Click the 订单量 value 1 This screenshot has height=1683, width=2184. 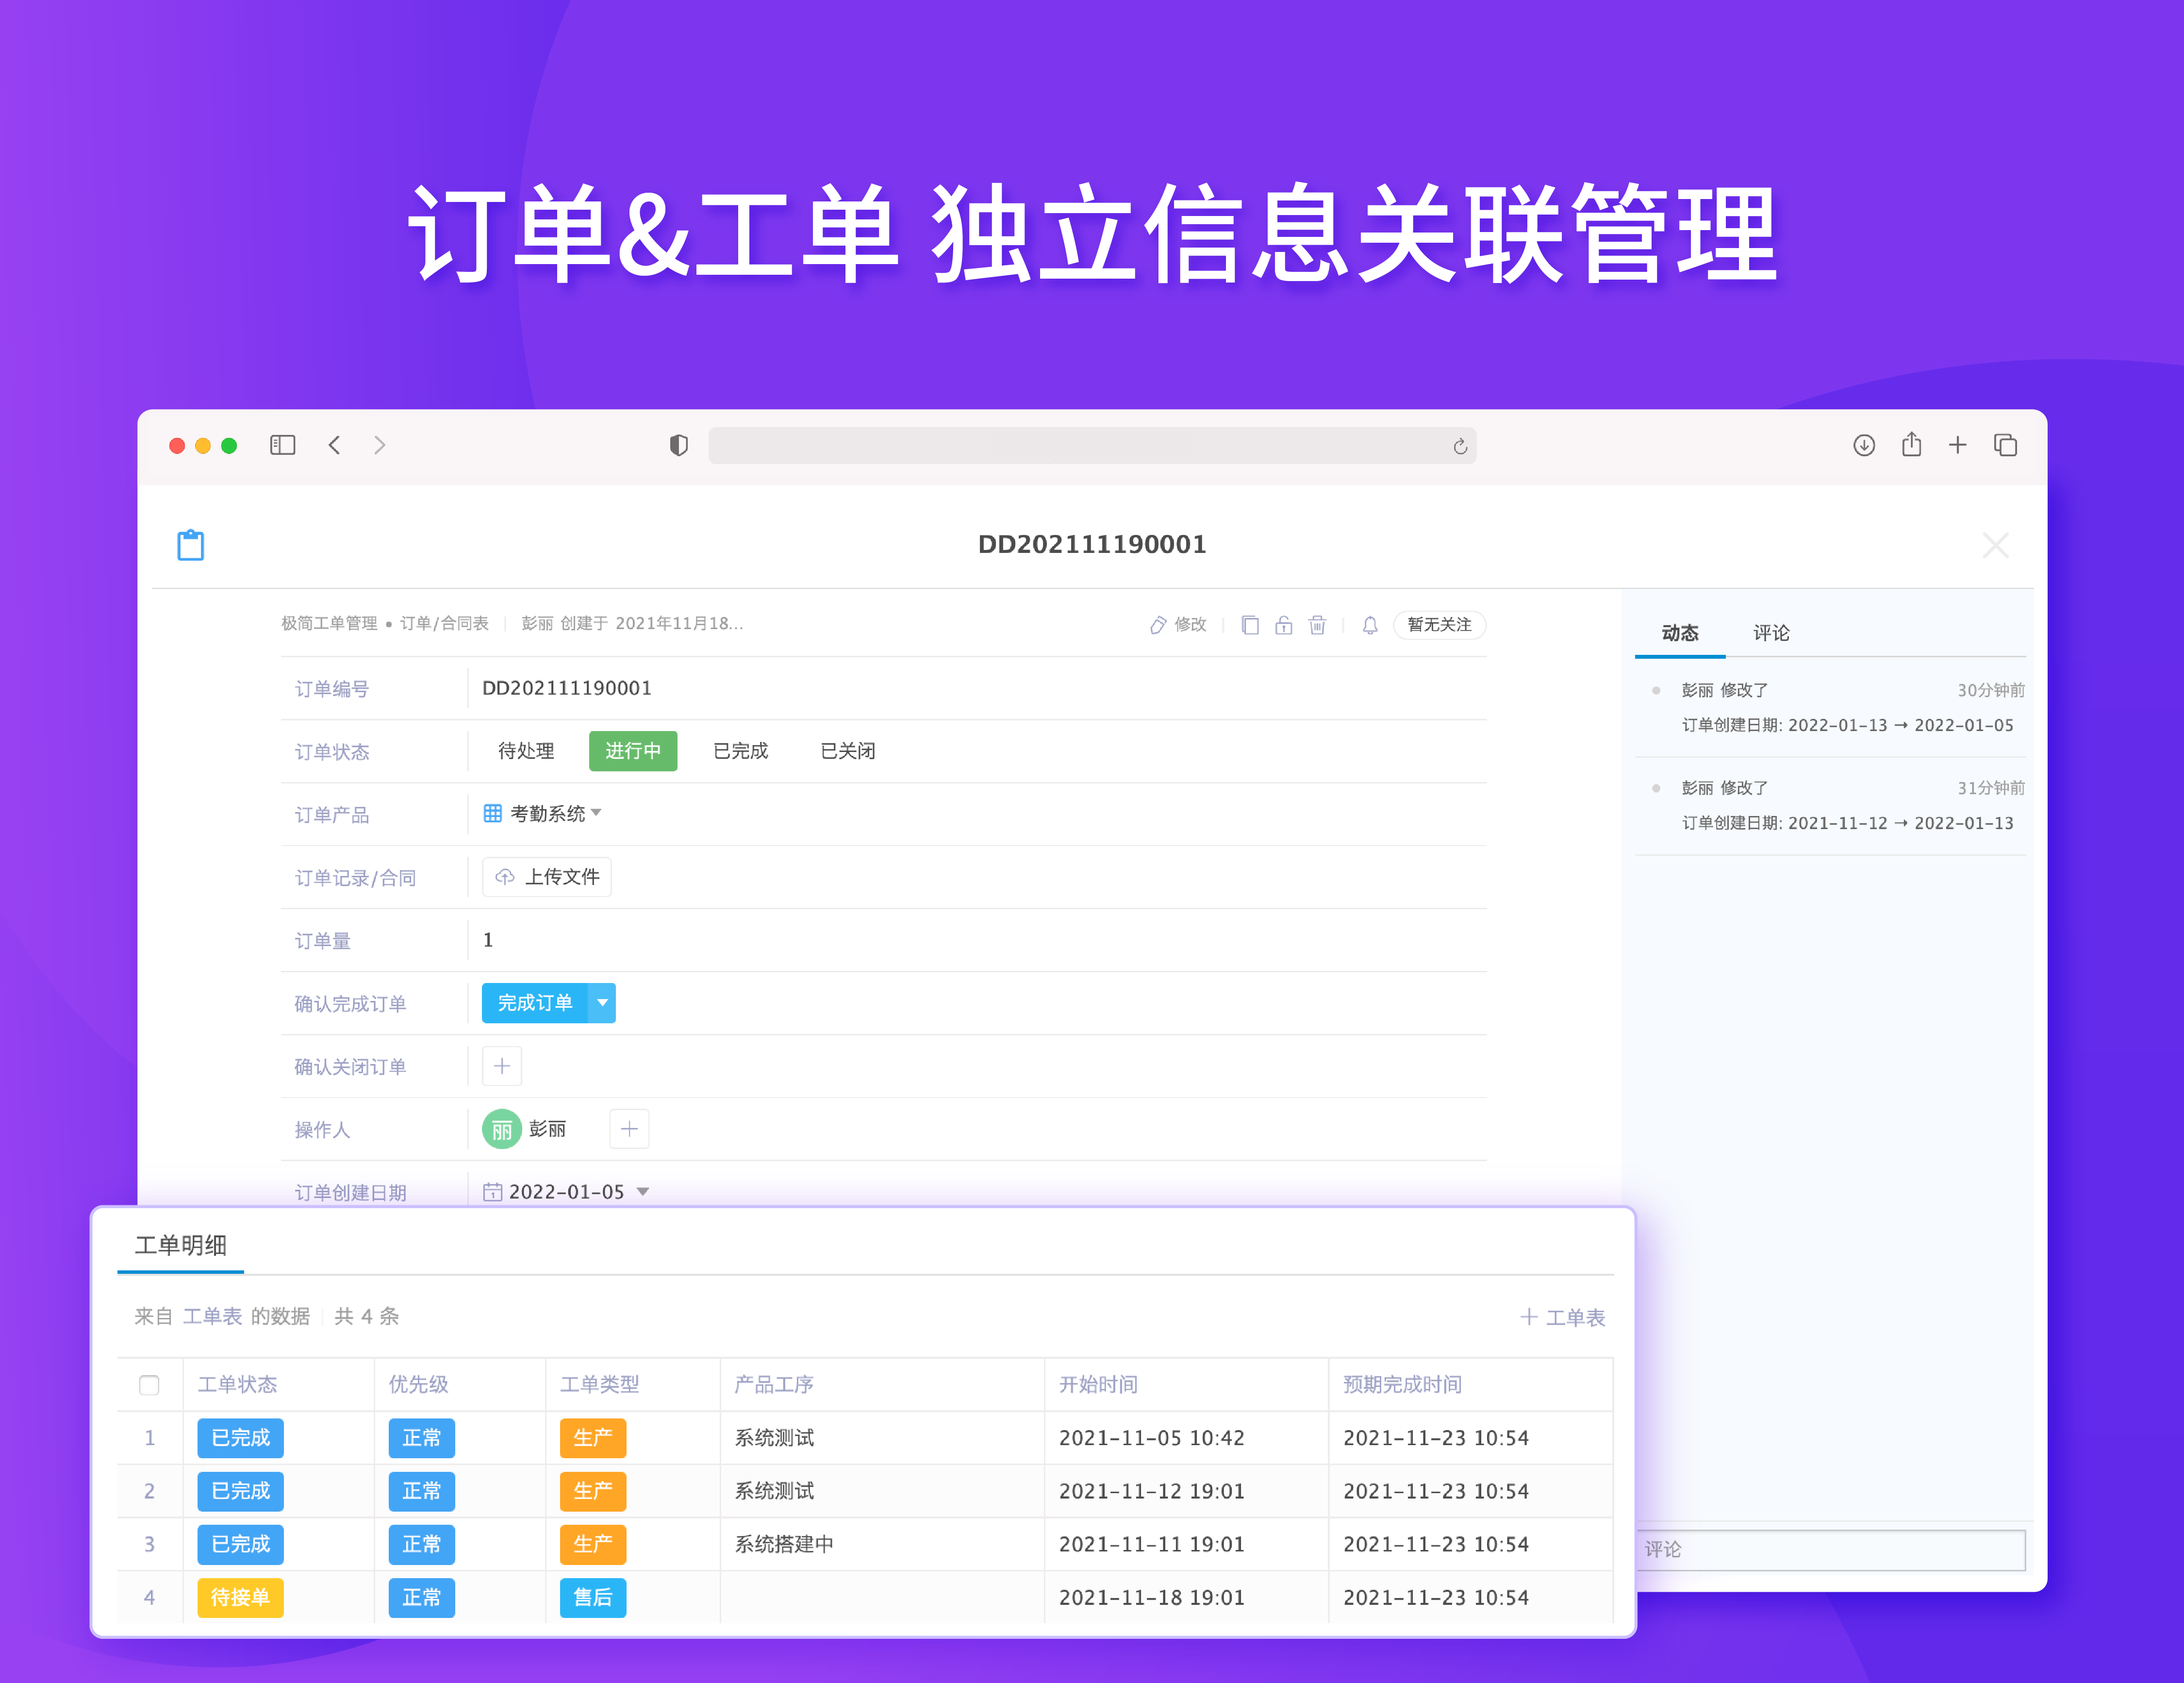click(488, 940)
